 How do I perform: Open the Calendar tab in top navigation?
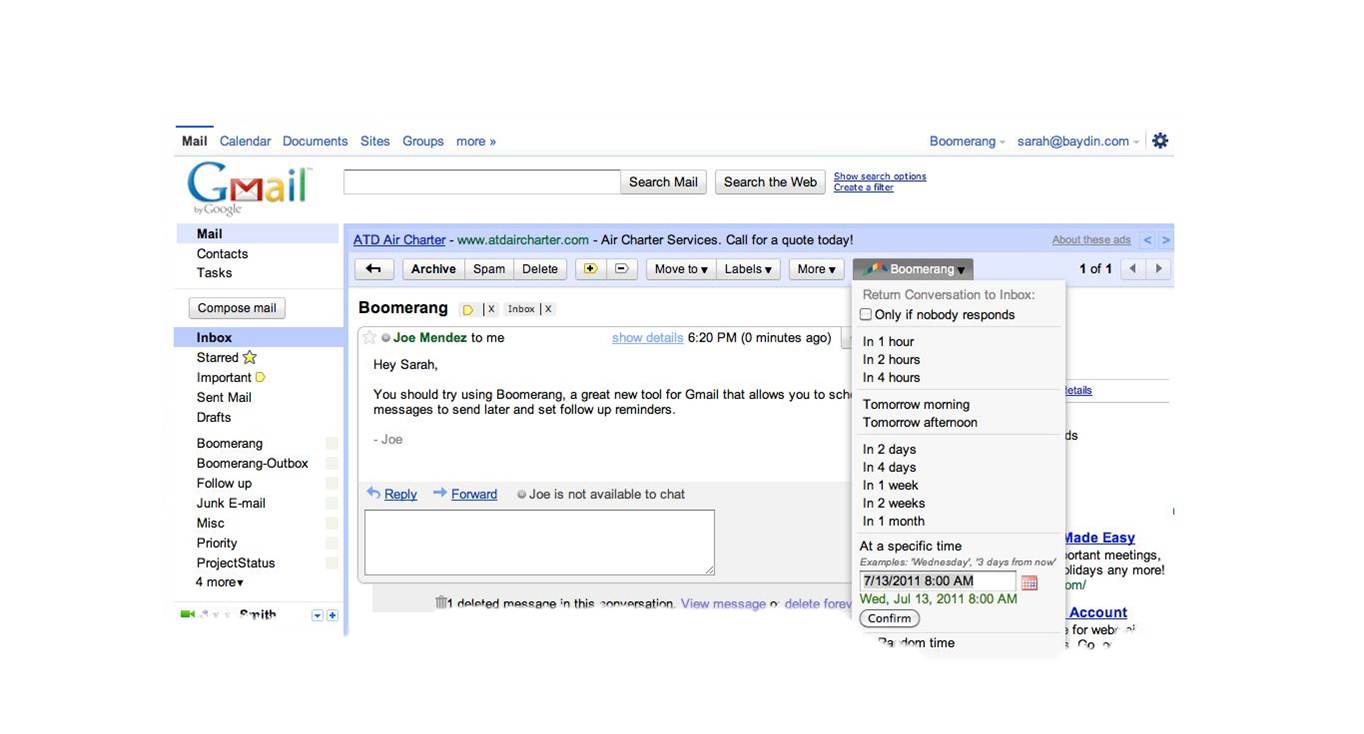coord(245,141)
